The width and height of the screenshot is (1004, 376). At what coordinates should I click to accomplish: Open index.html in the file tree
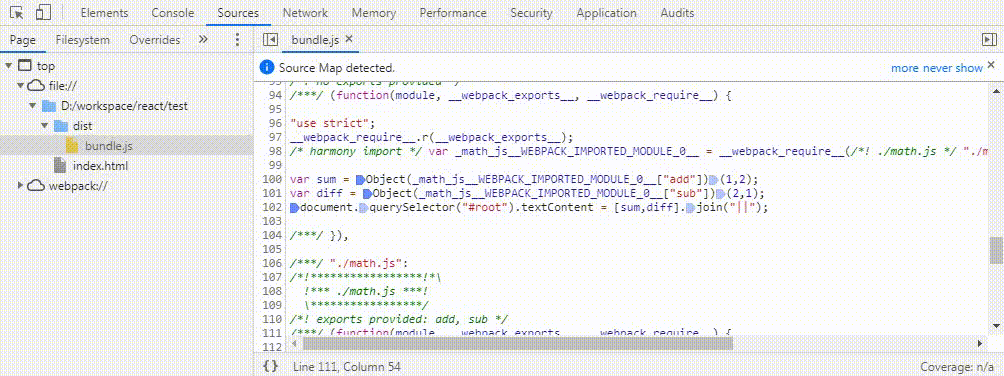coord(101,166)
